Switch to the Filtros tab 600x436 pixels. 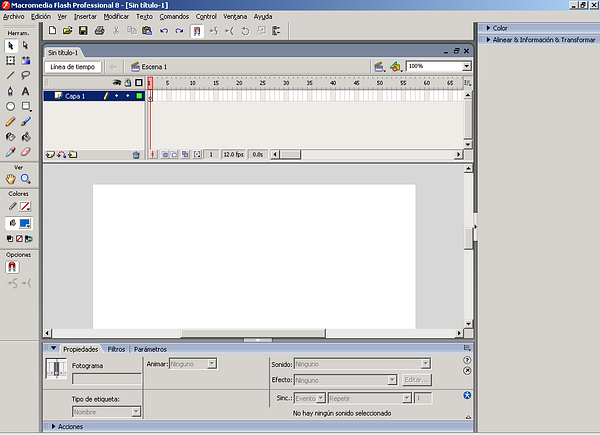(x=116, y=349)
